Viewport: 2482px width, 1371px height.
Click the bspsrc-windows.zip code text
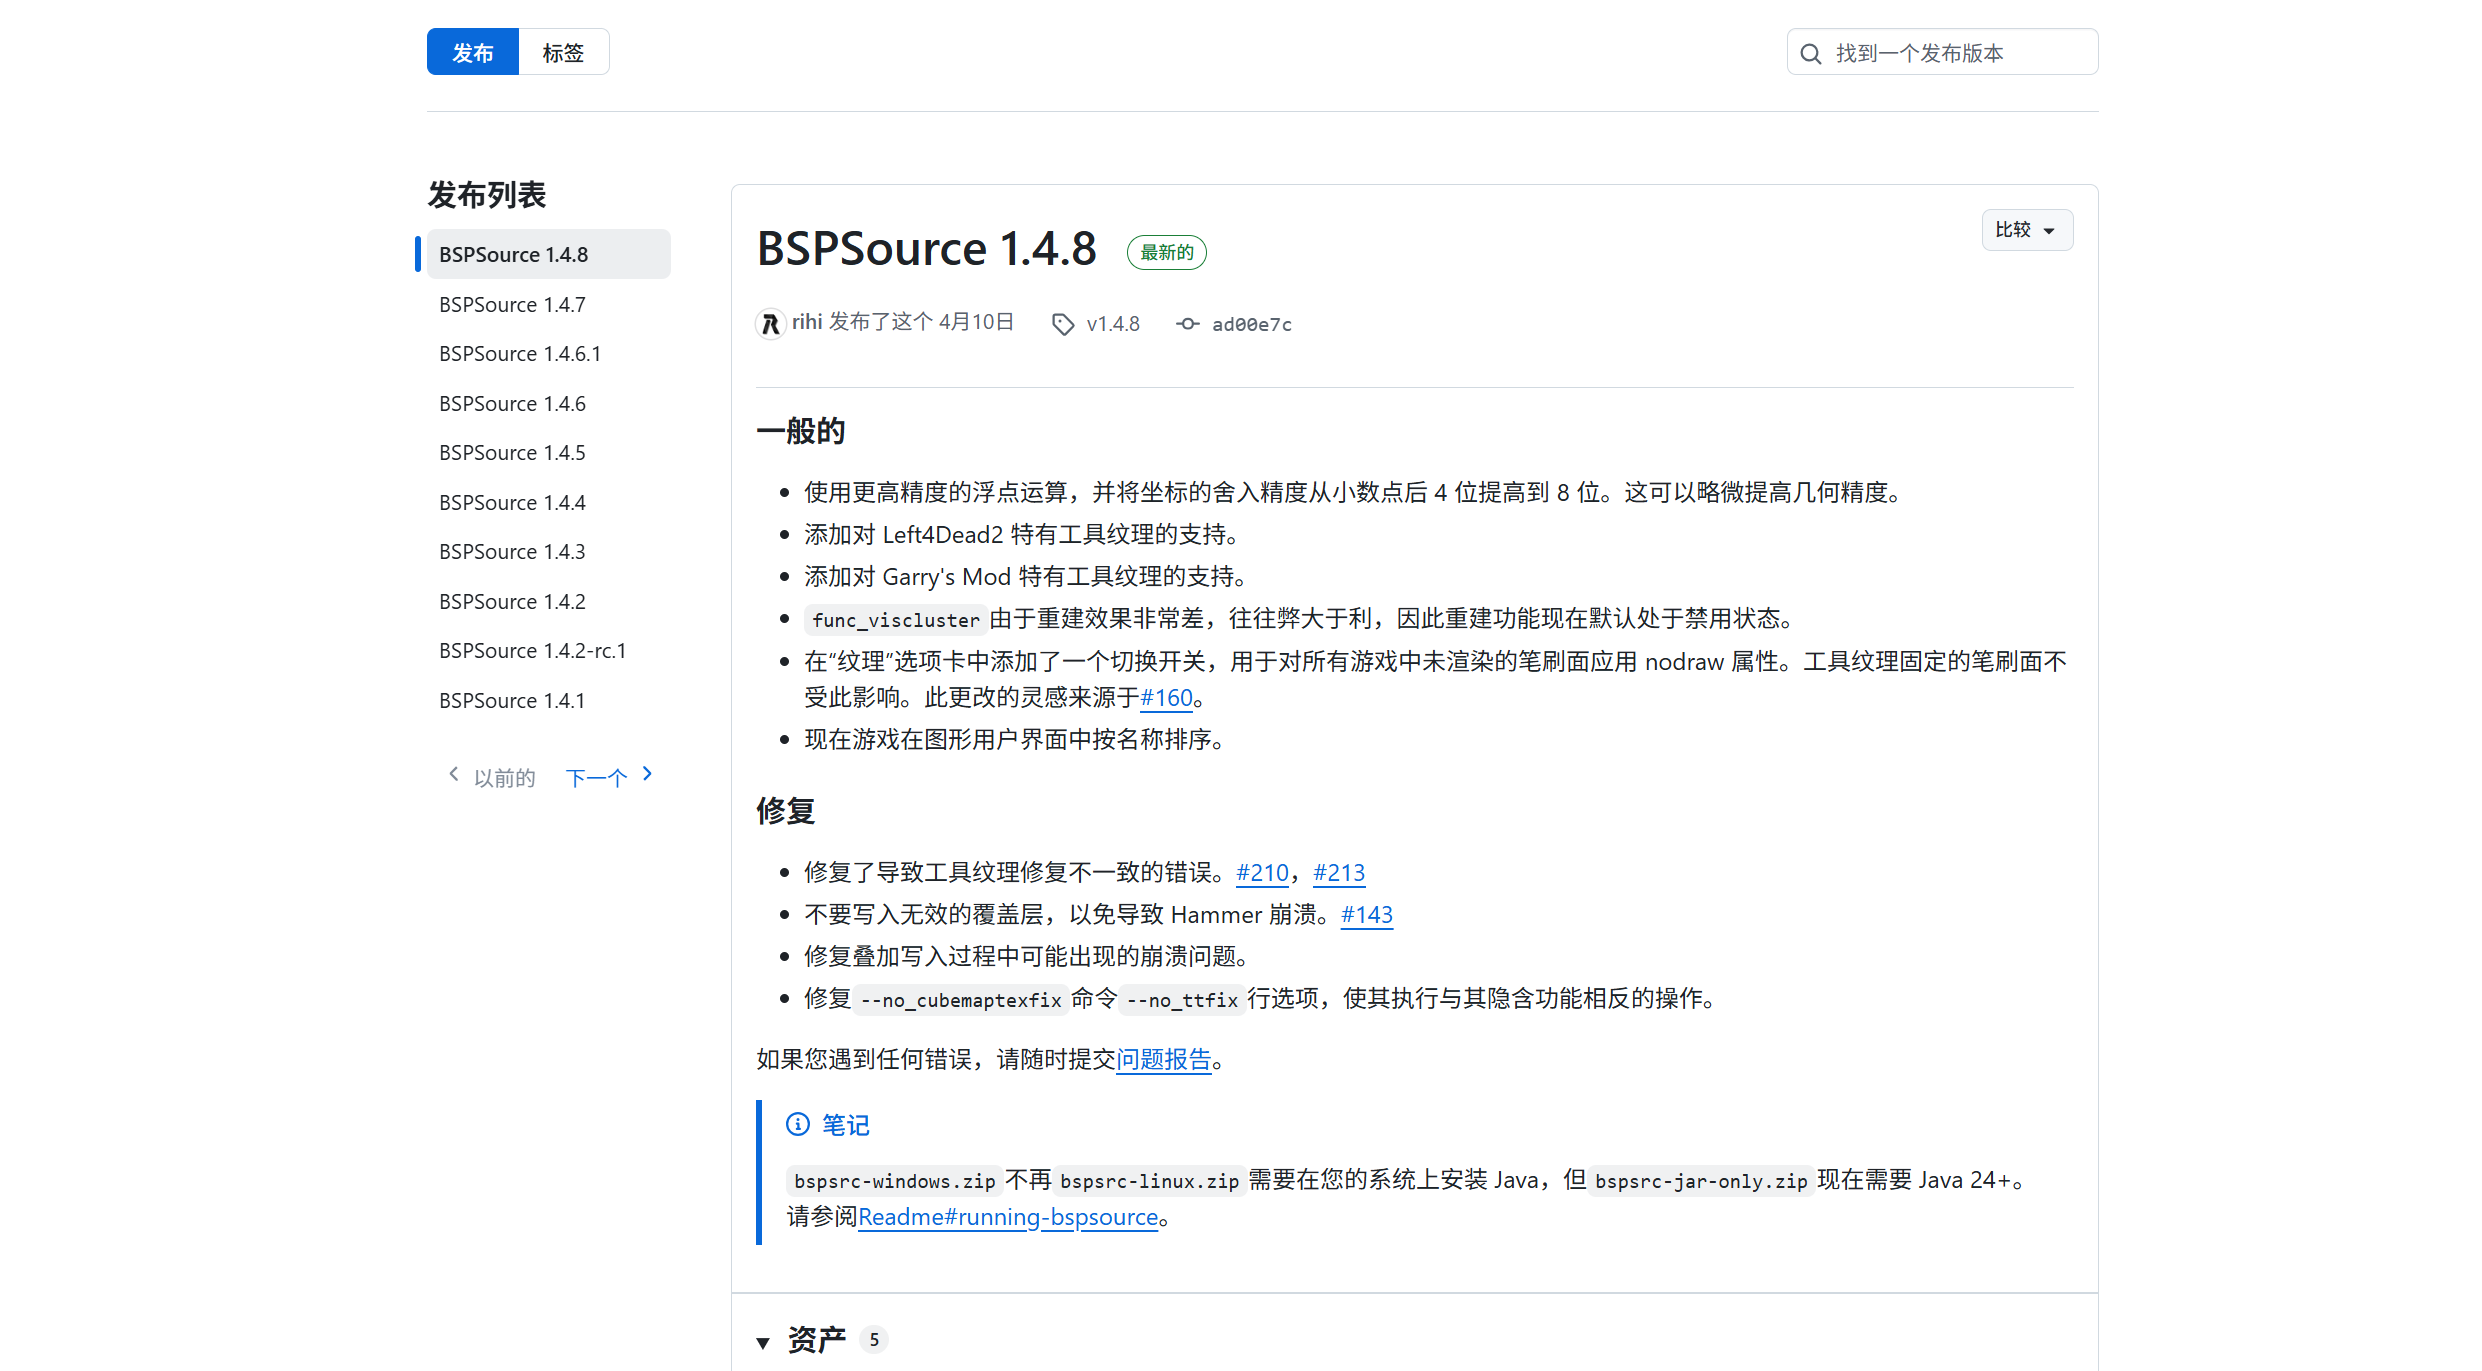pos(895,1182)
